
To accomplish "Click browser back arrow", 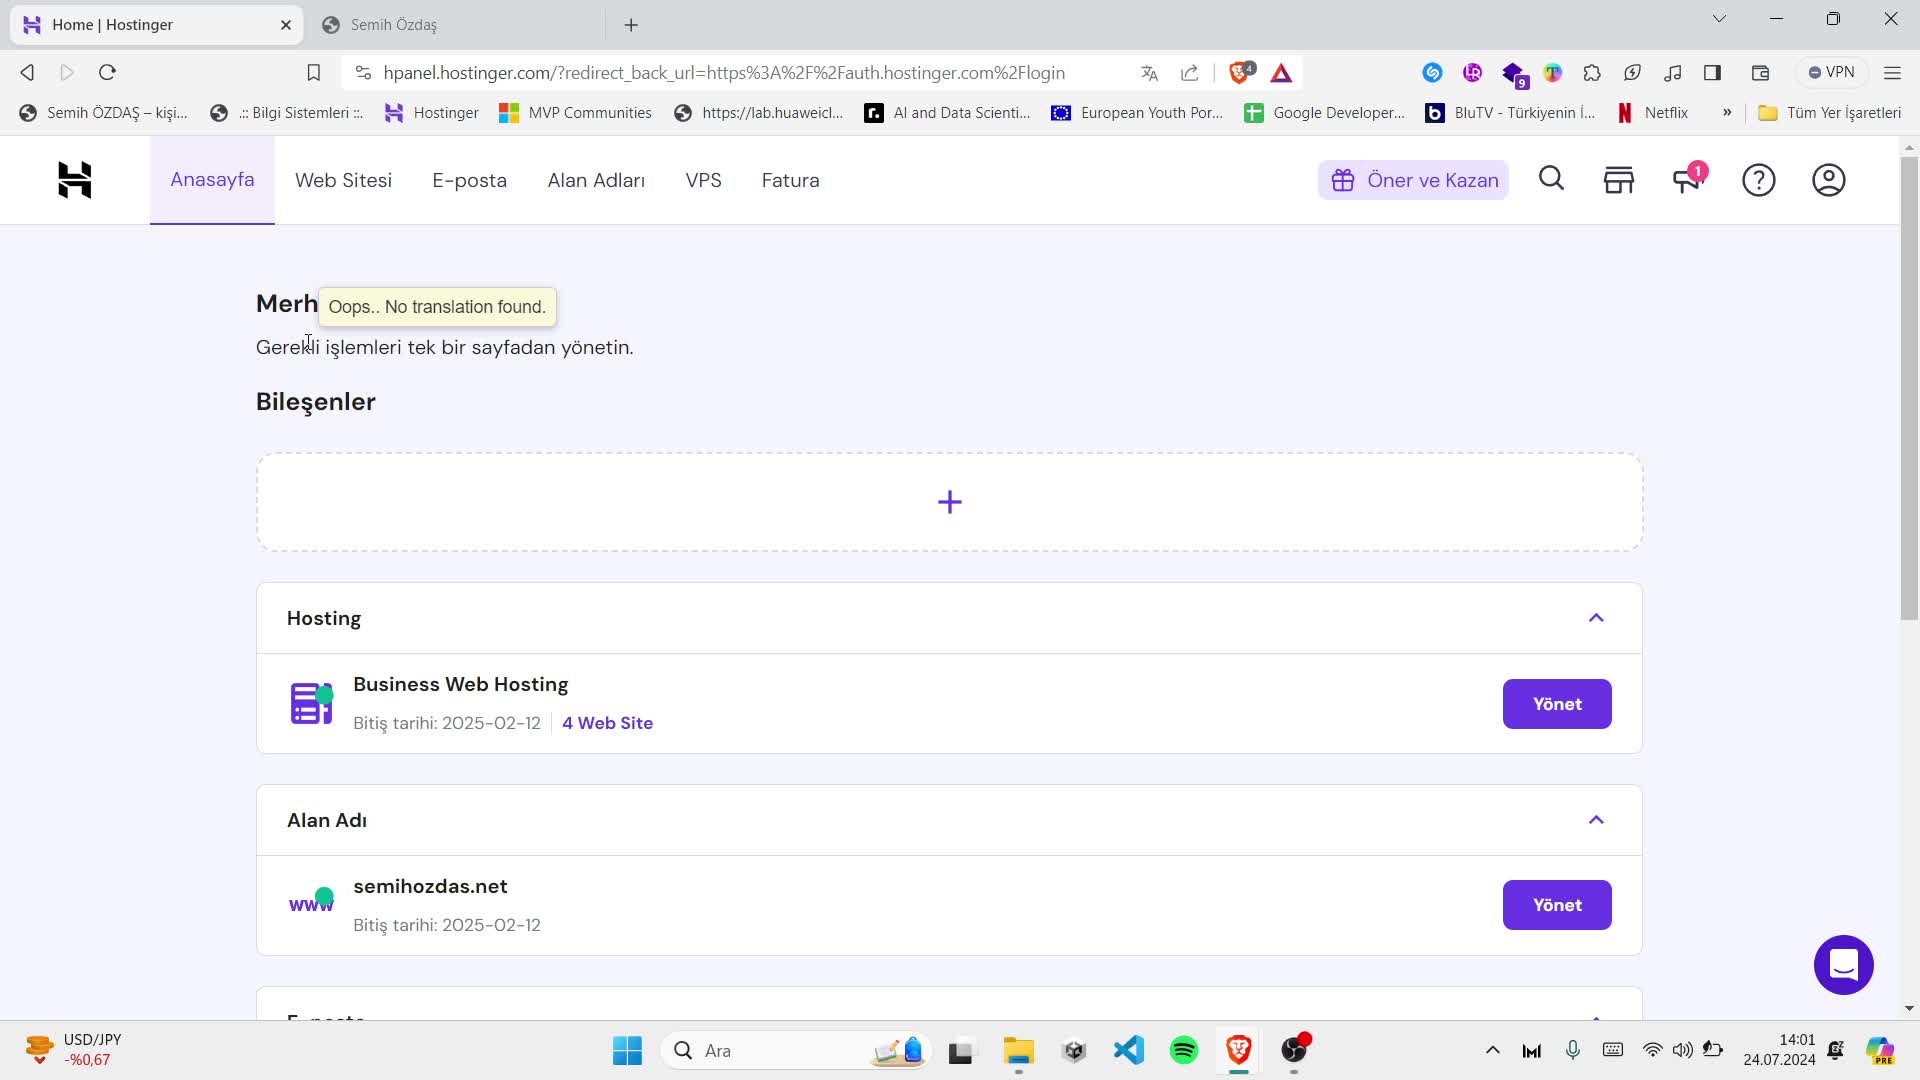I will point(28,72).
